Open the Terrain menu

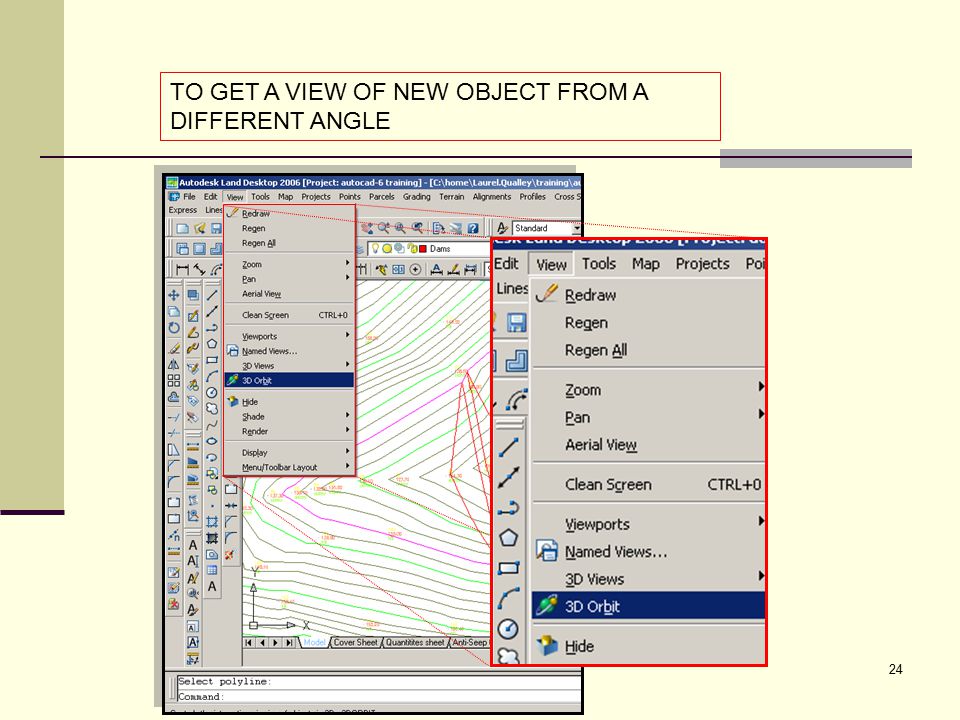(x=451, y=197)
